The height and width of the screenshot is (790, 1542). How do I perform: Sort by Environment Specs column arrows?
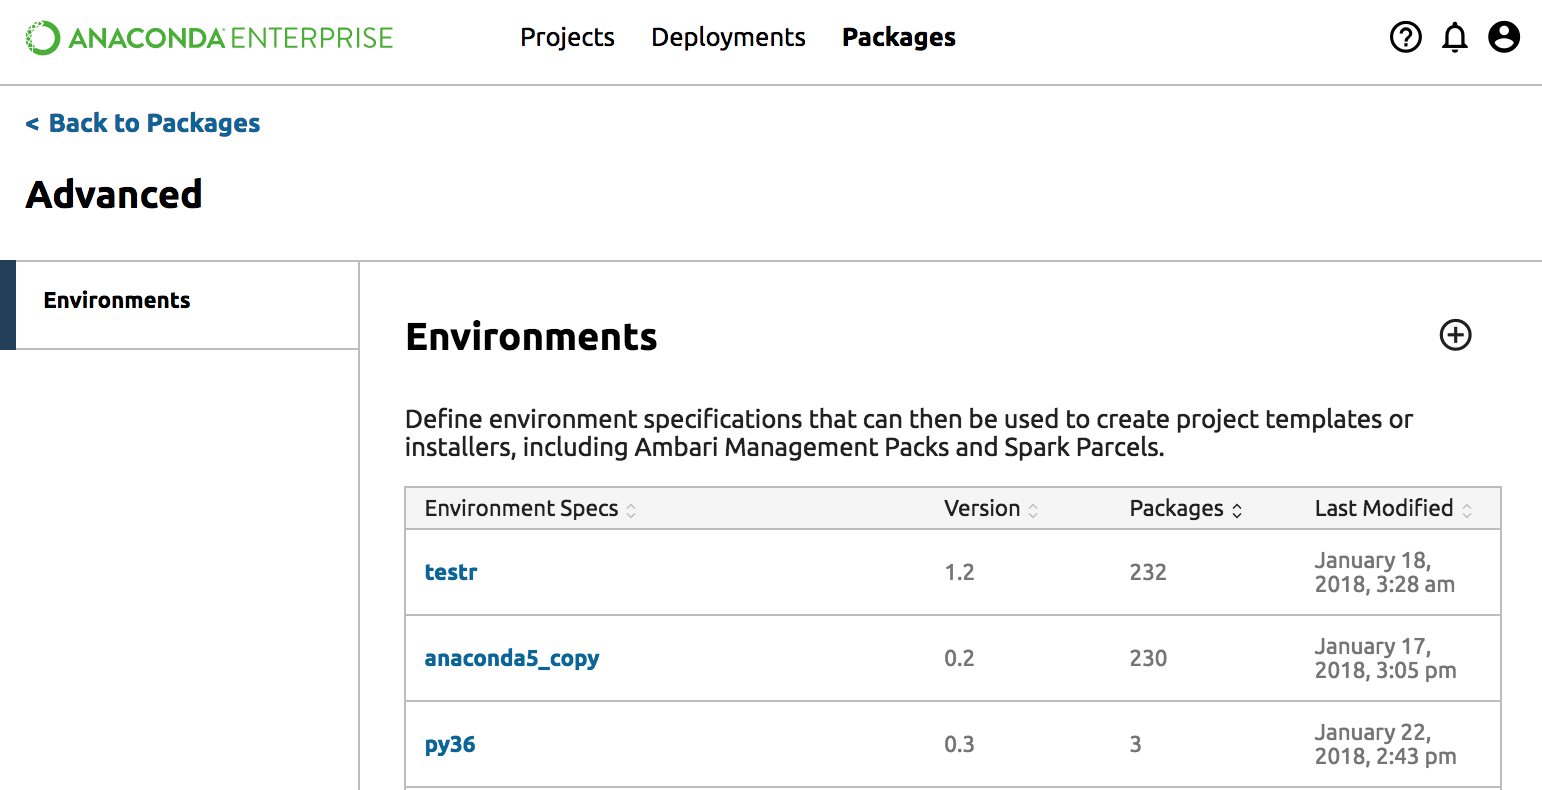(x=631, y=510)
